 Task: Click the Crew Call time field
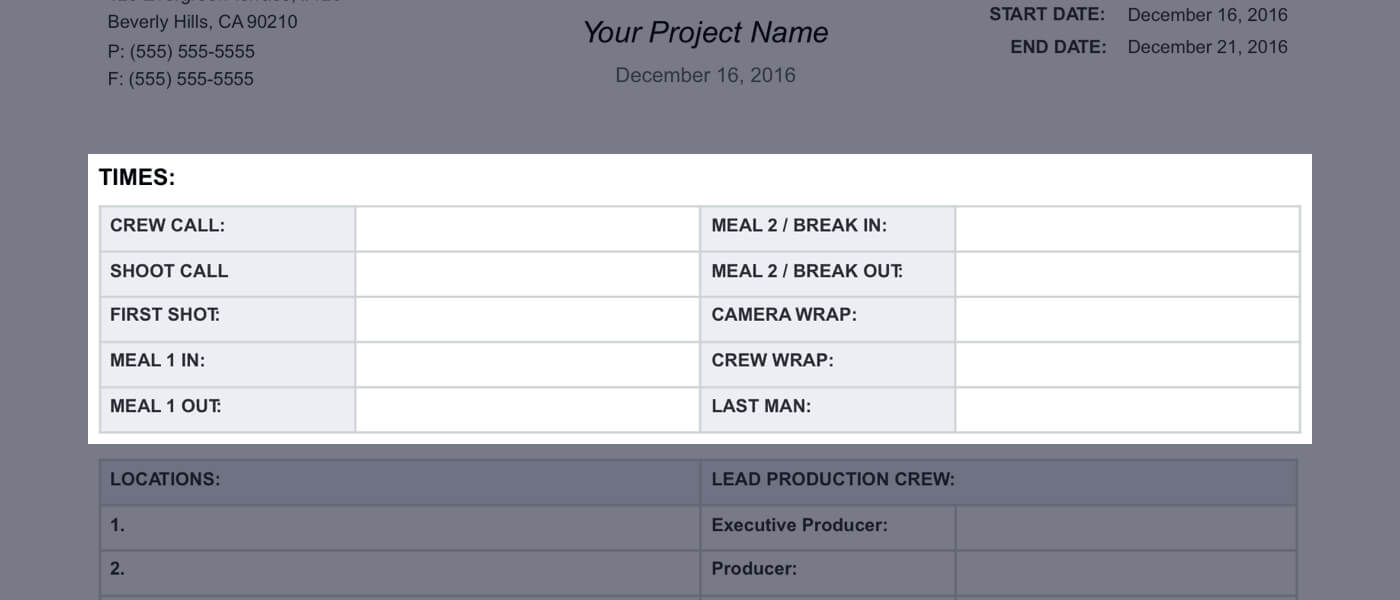pos(527,229)
